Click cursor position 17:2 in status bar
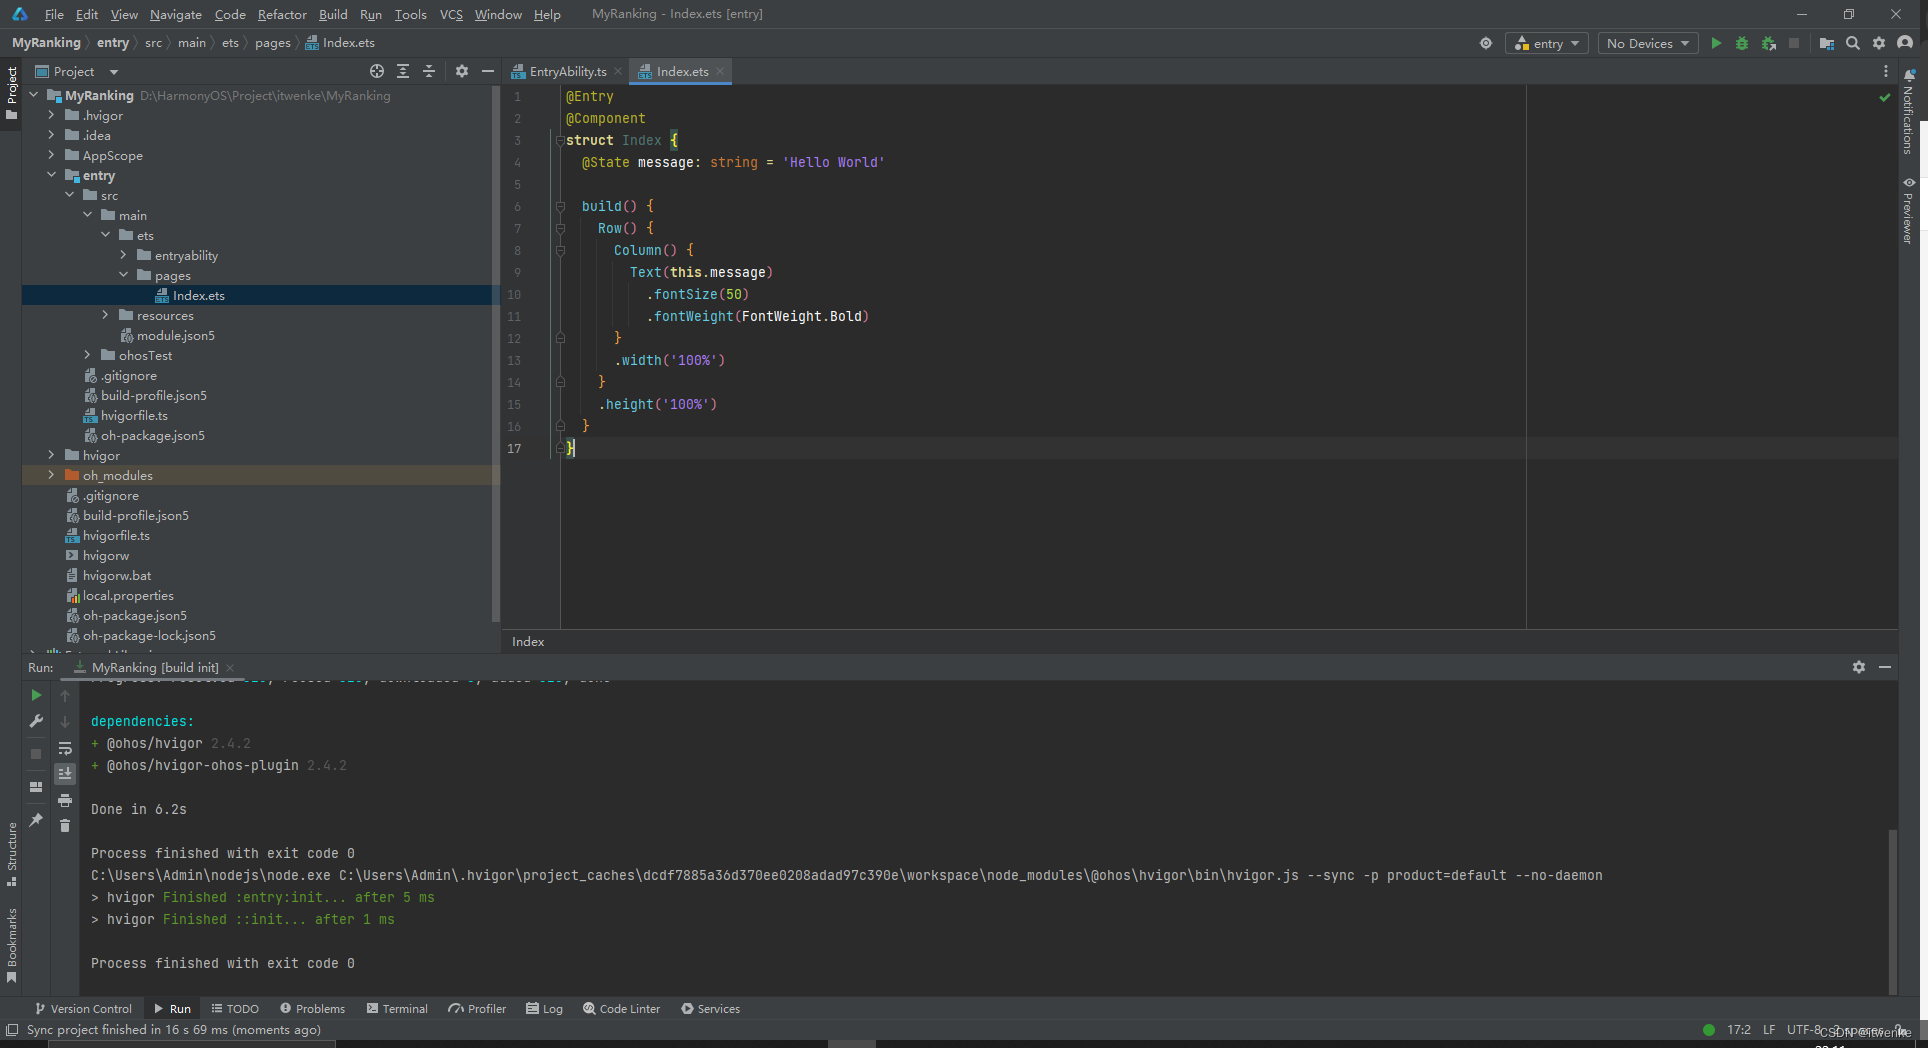The image size is (1928, 1048). [1739, 1029]
